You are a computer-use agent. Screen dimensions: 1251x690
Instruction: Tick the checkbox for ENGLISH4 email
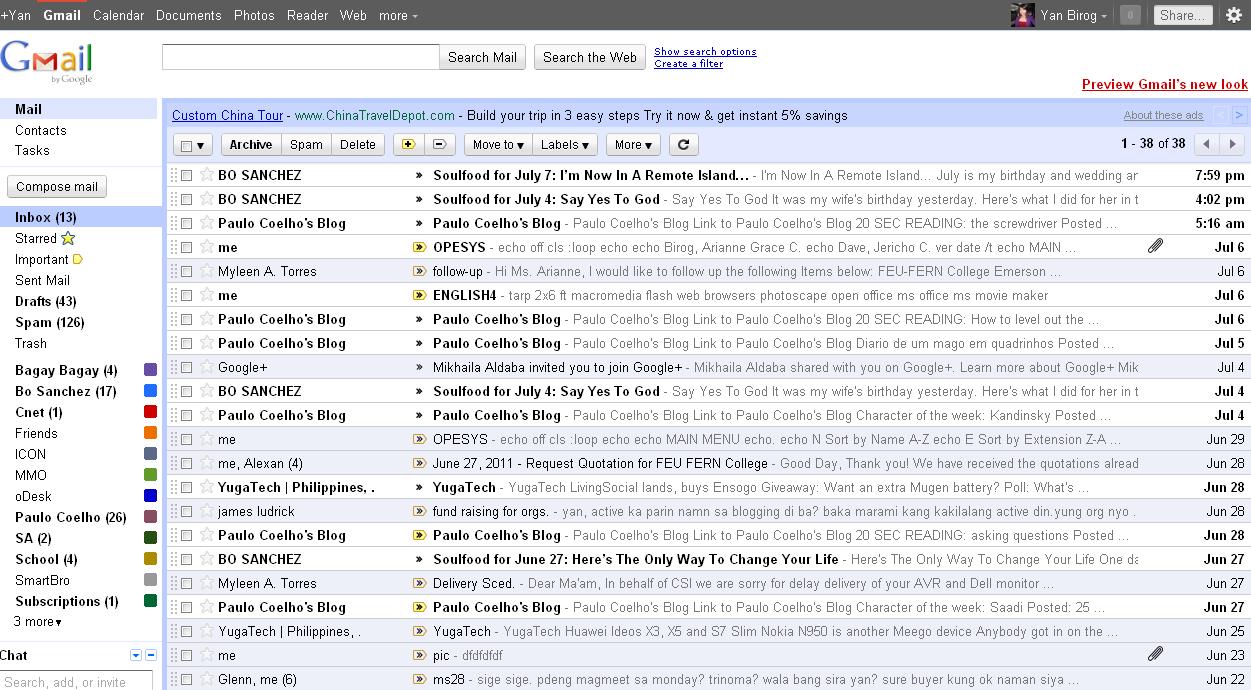[186, 295]
